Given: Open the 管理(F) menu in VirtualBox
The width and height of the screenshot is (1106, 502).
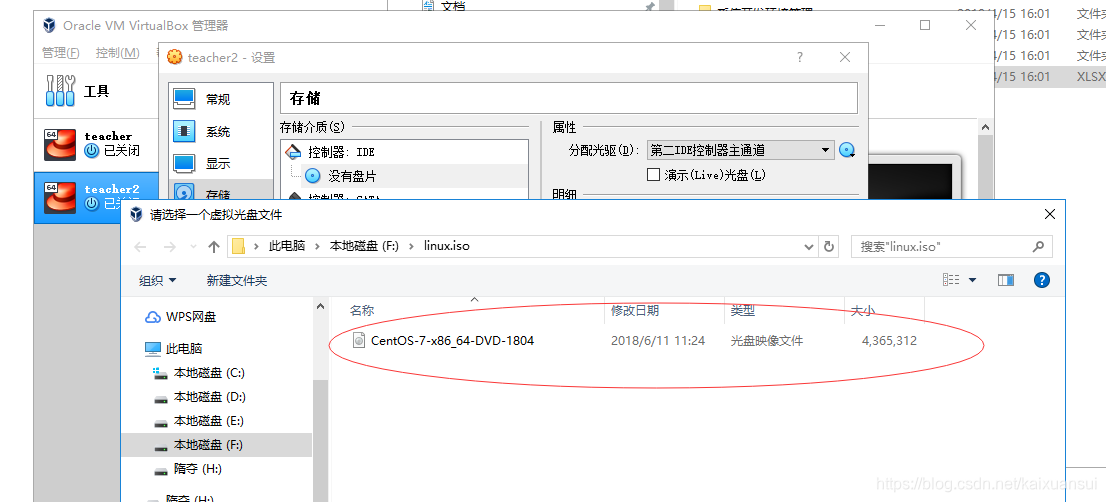Looking at the screenshot, I should click(x=61, y=53).
